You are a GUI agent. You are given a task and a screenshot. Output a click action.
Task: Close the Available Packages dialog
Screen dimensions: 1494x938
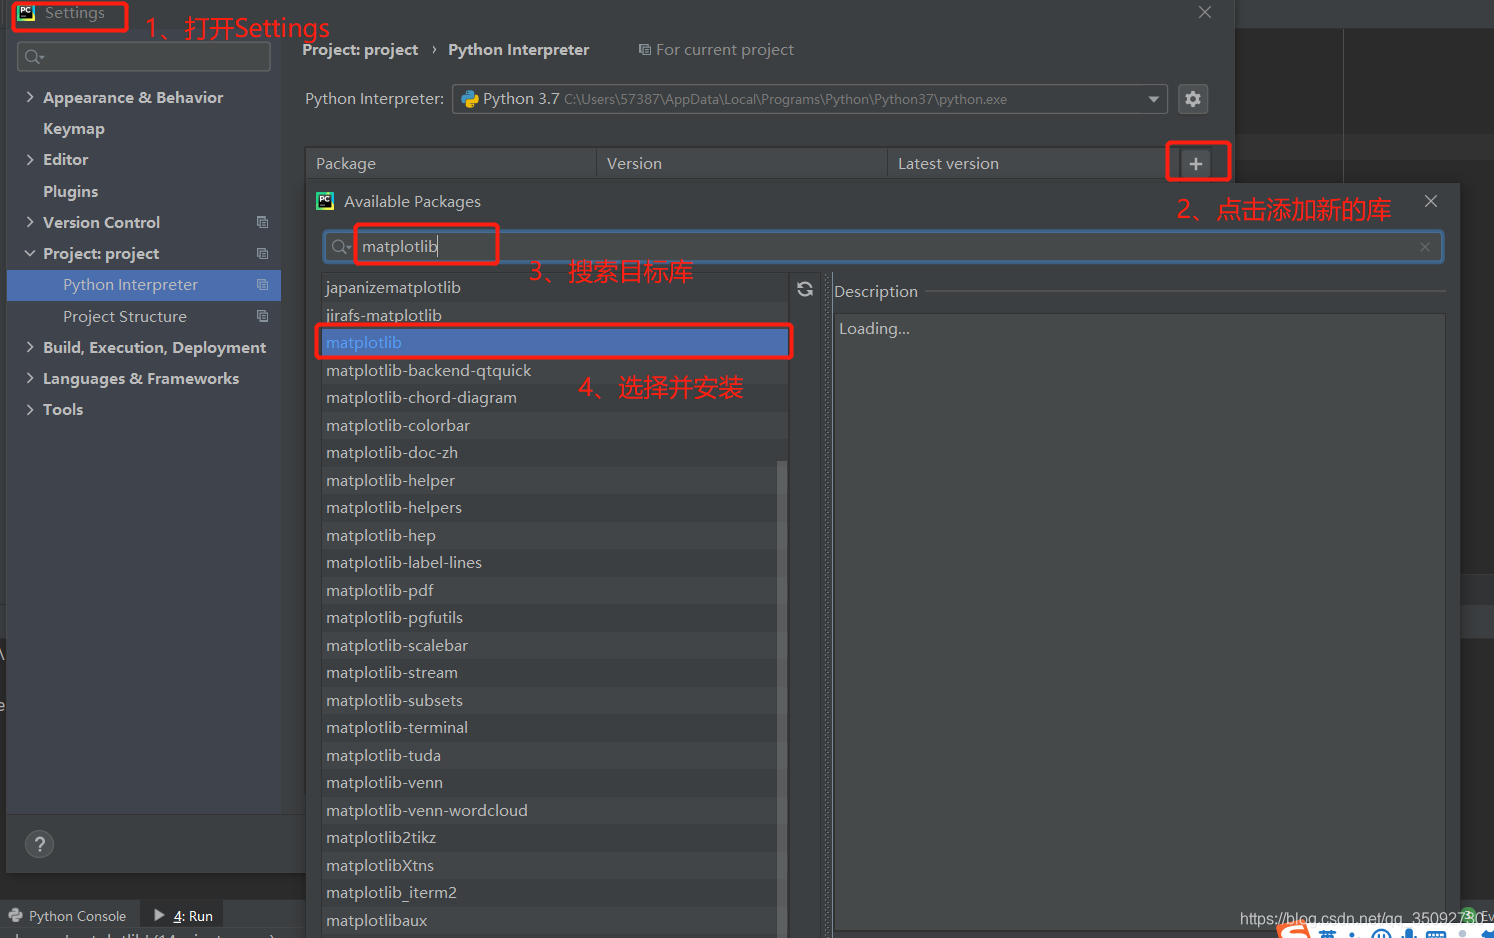click(x=1431, y=201)
